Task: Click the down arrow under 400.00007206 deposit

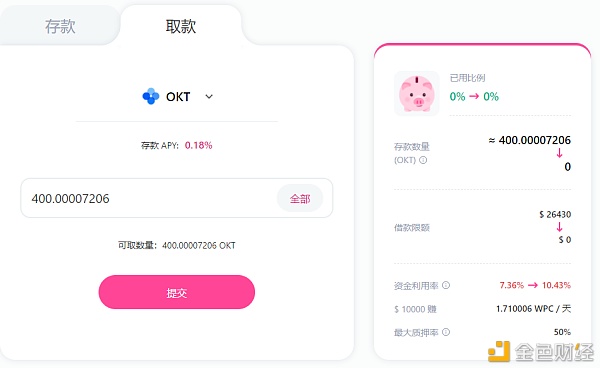Action: pyautogui.click(x=559, y=153)
